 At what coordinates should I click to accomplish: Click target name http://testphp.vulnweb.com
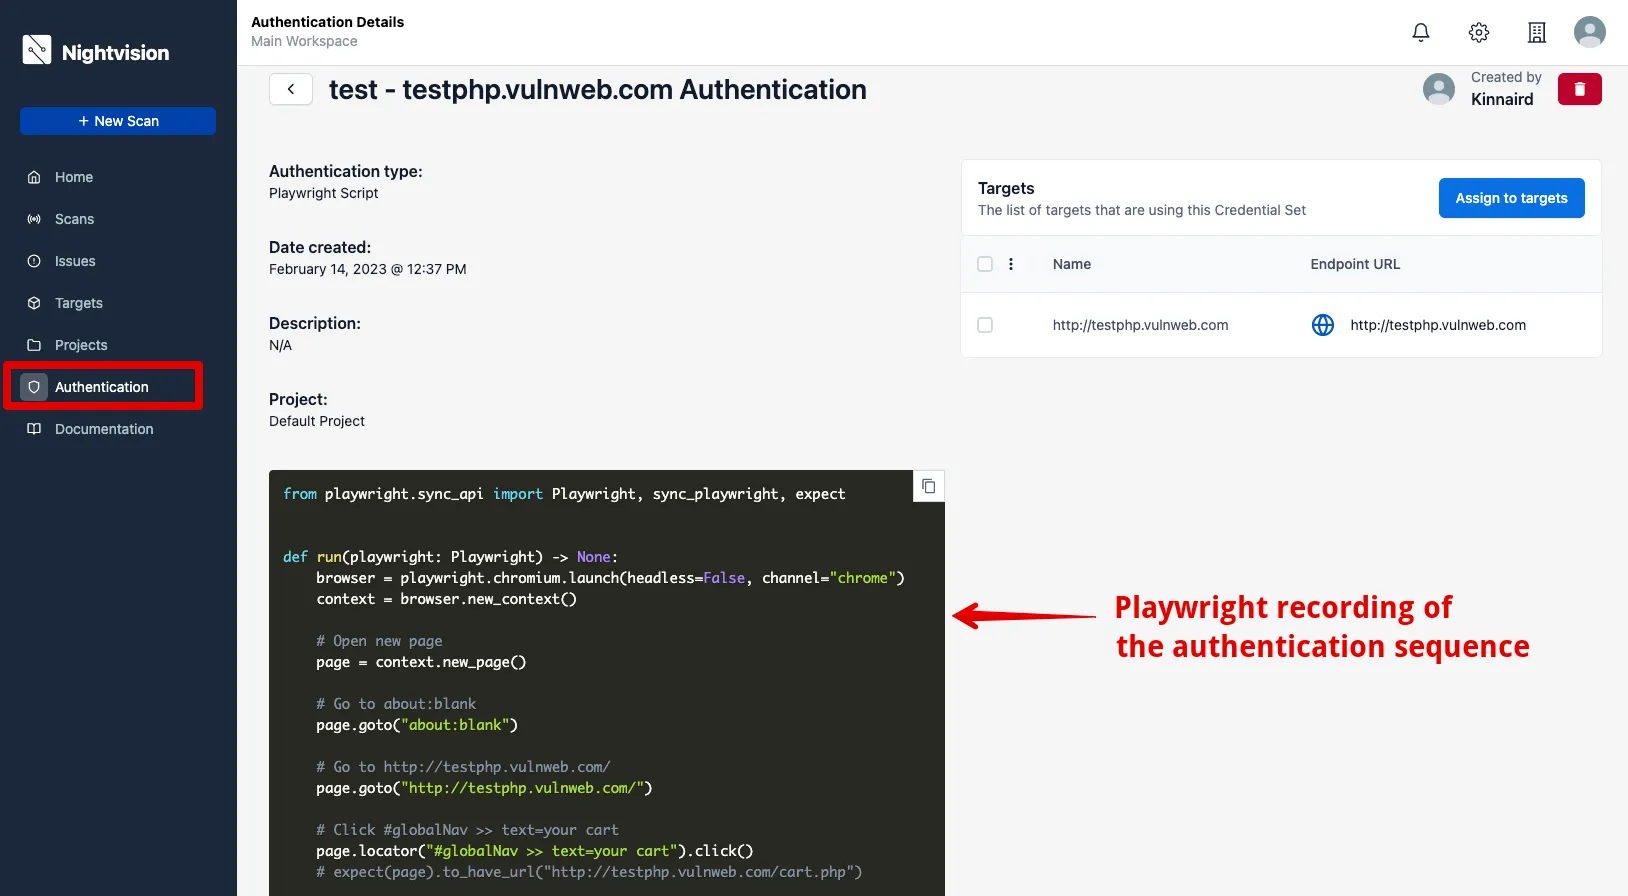coord(1140,325)
